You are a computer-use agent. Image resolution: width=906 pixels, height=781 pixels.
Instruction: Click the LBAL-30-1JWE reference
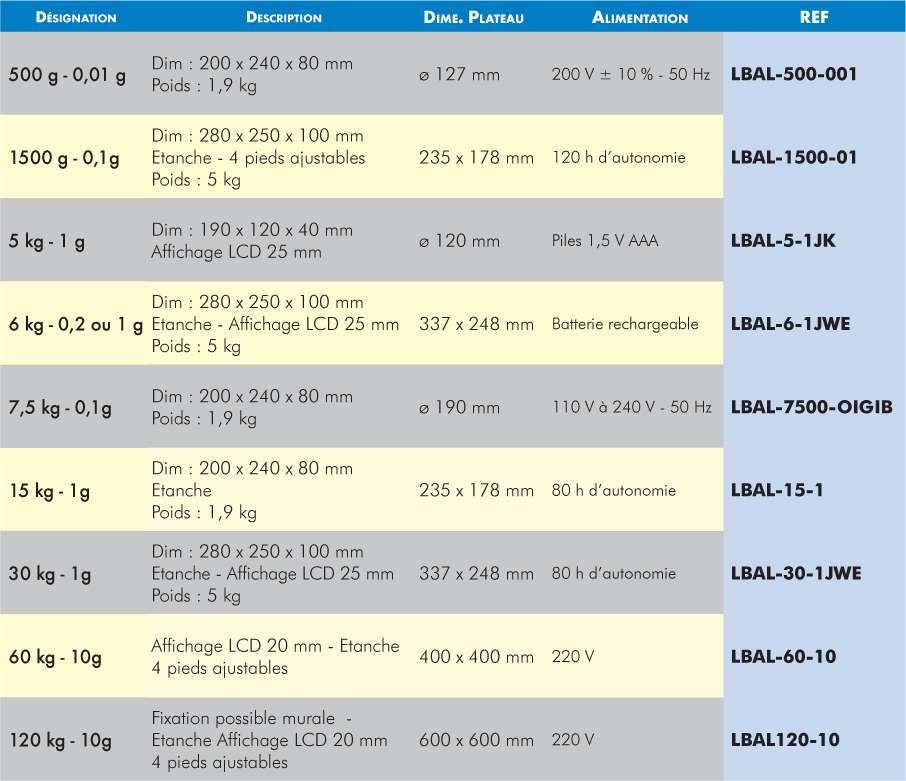click(x=796, y=574)
